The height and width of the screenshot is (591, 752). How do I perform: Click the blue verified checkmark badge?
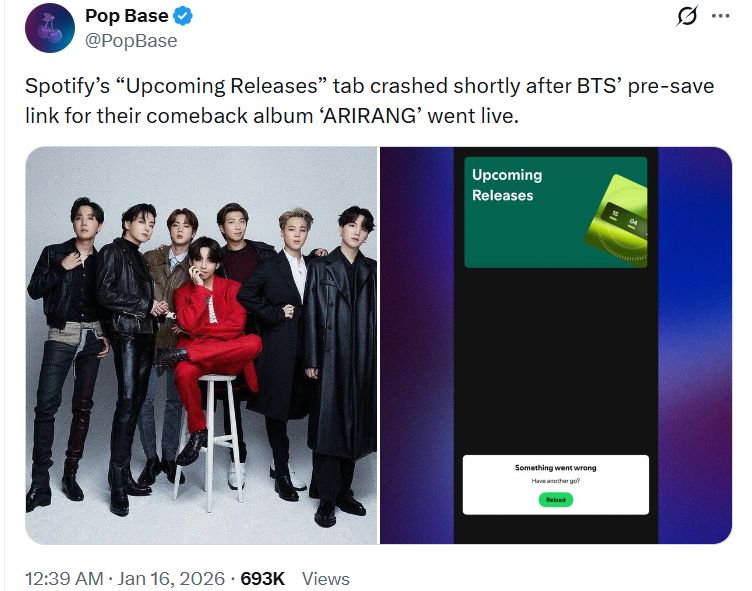coord(183,16)
